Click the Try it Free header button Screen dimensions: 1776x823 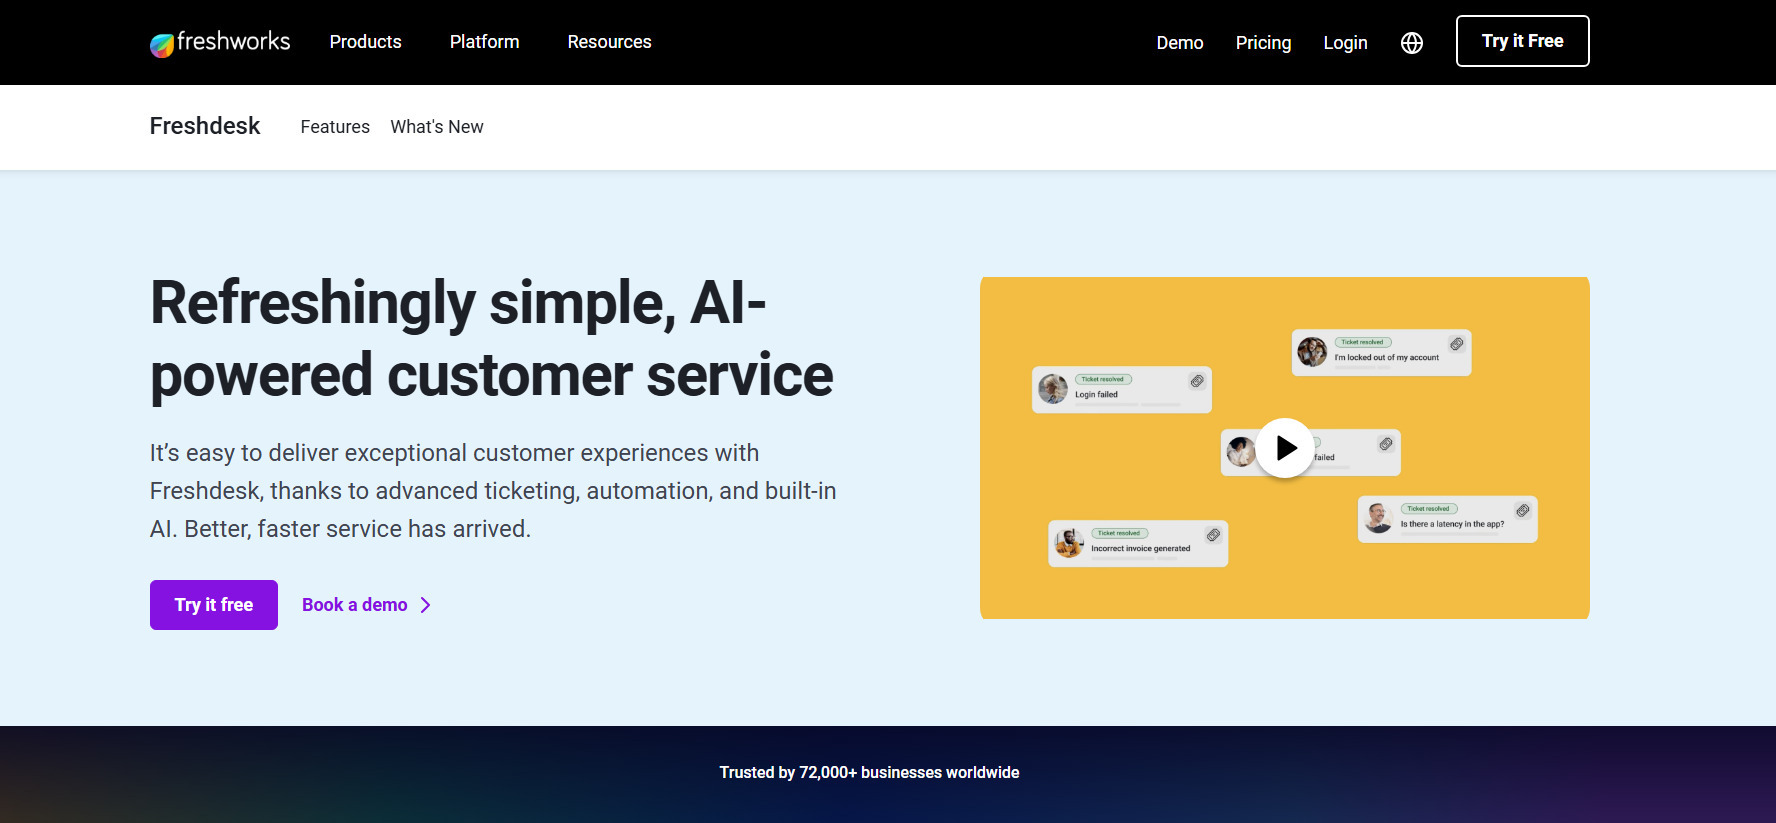tap(1523, 41)
